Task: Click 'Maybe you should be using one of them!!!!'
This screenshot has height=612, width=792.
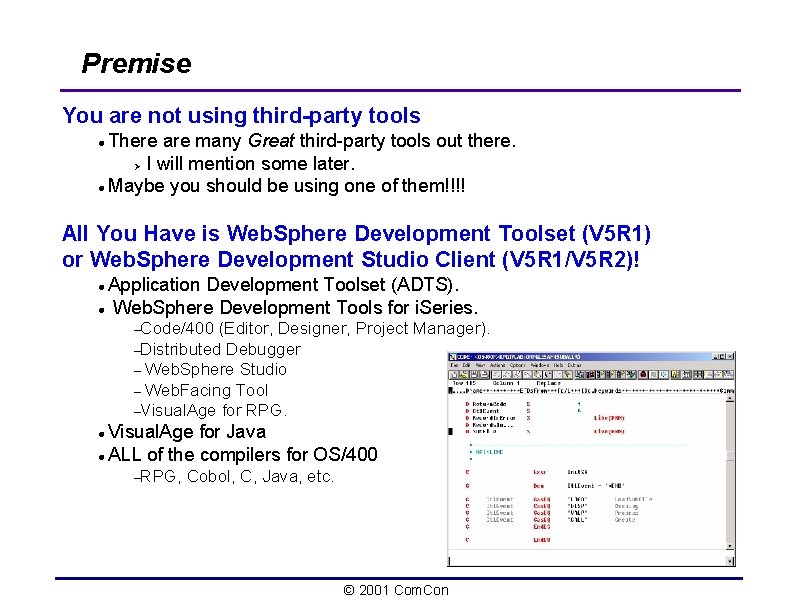Action: click(x=286, y=186)
